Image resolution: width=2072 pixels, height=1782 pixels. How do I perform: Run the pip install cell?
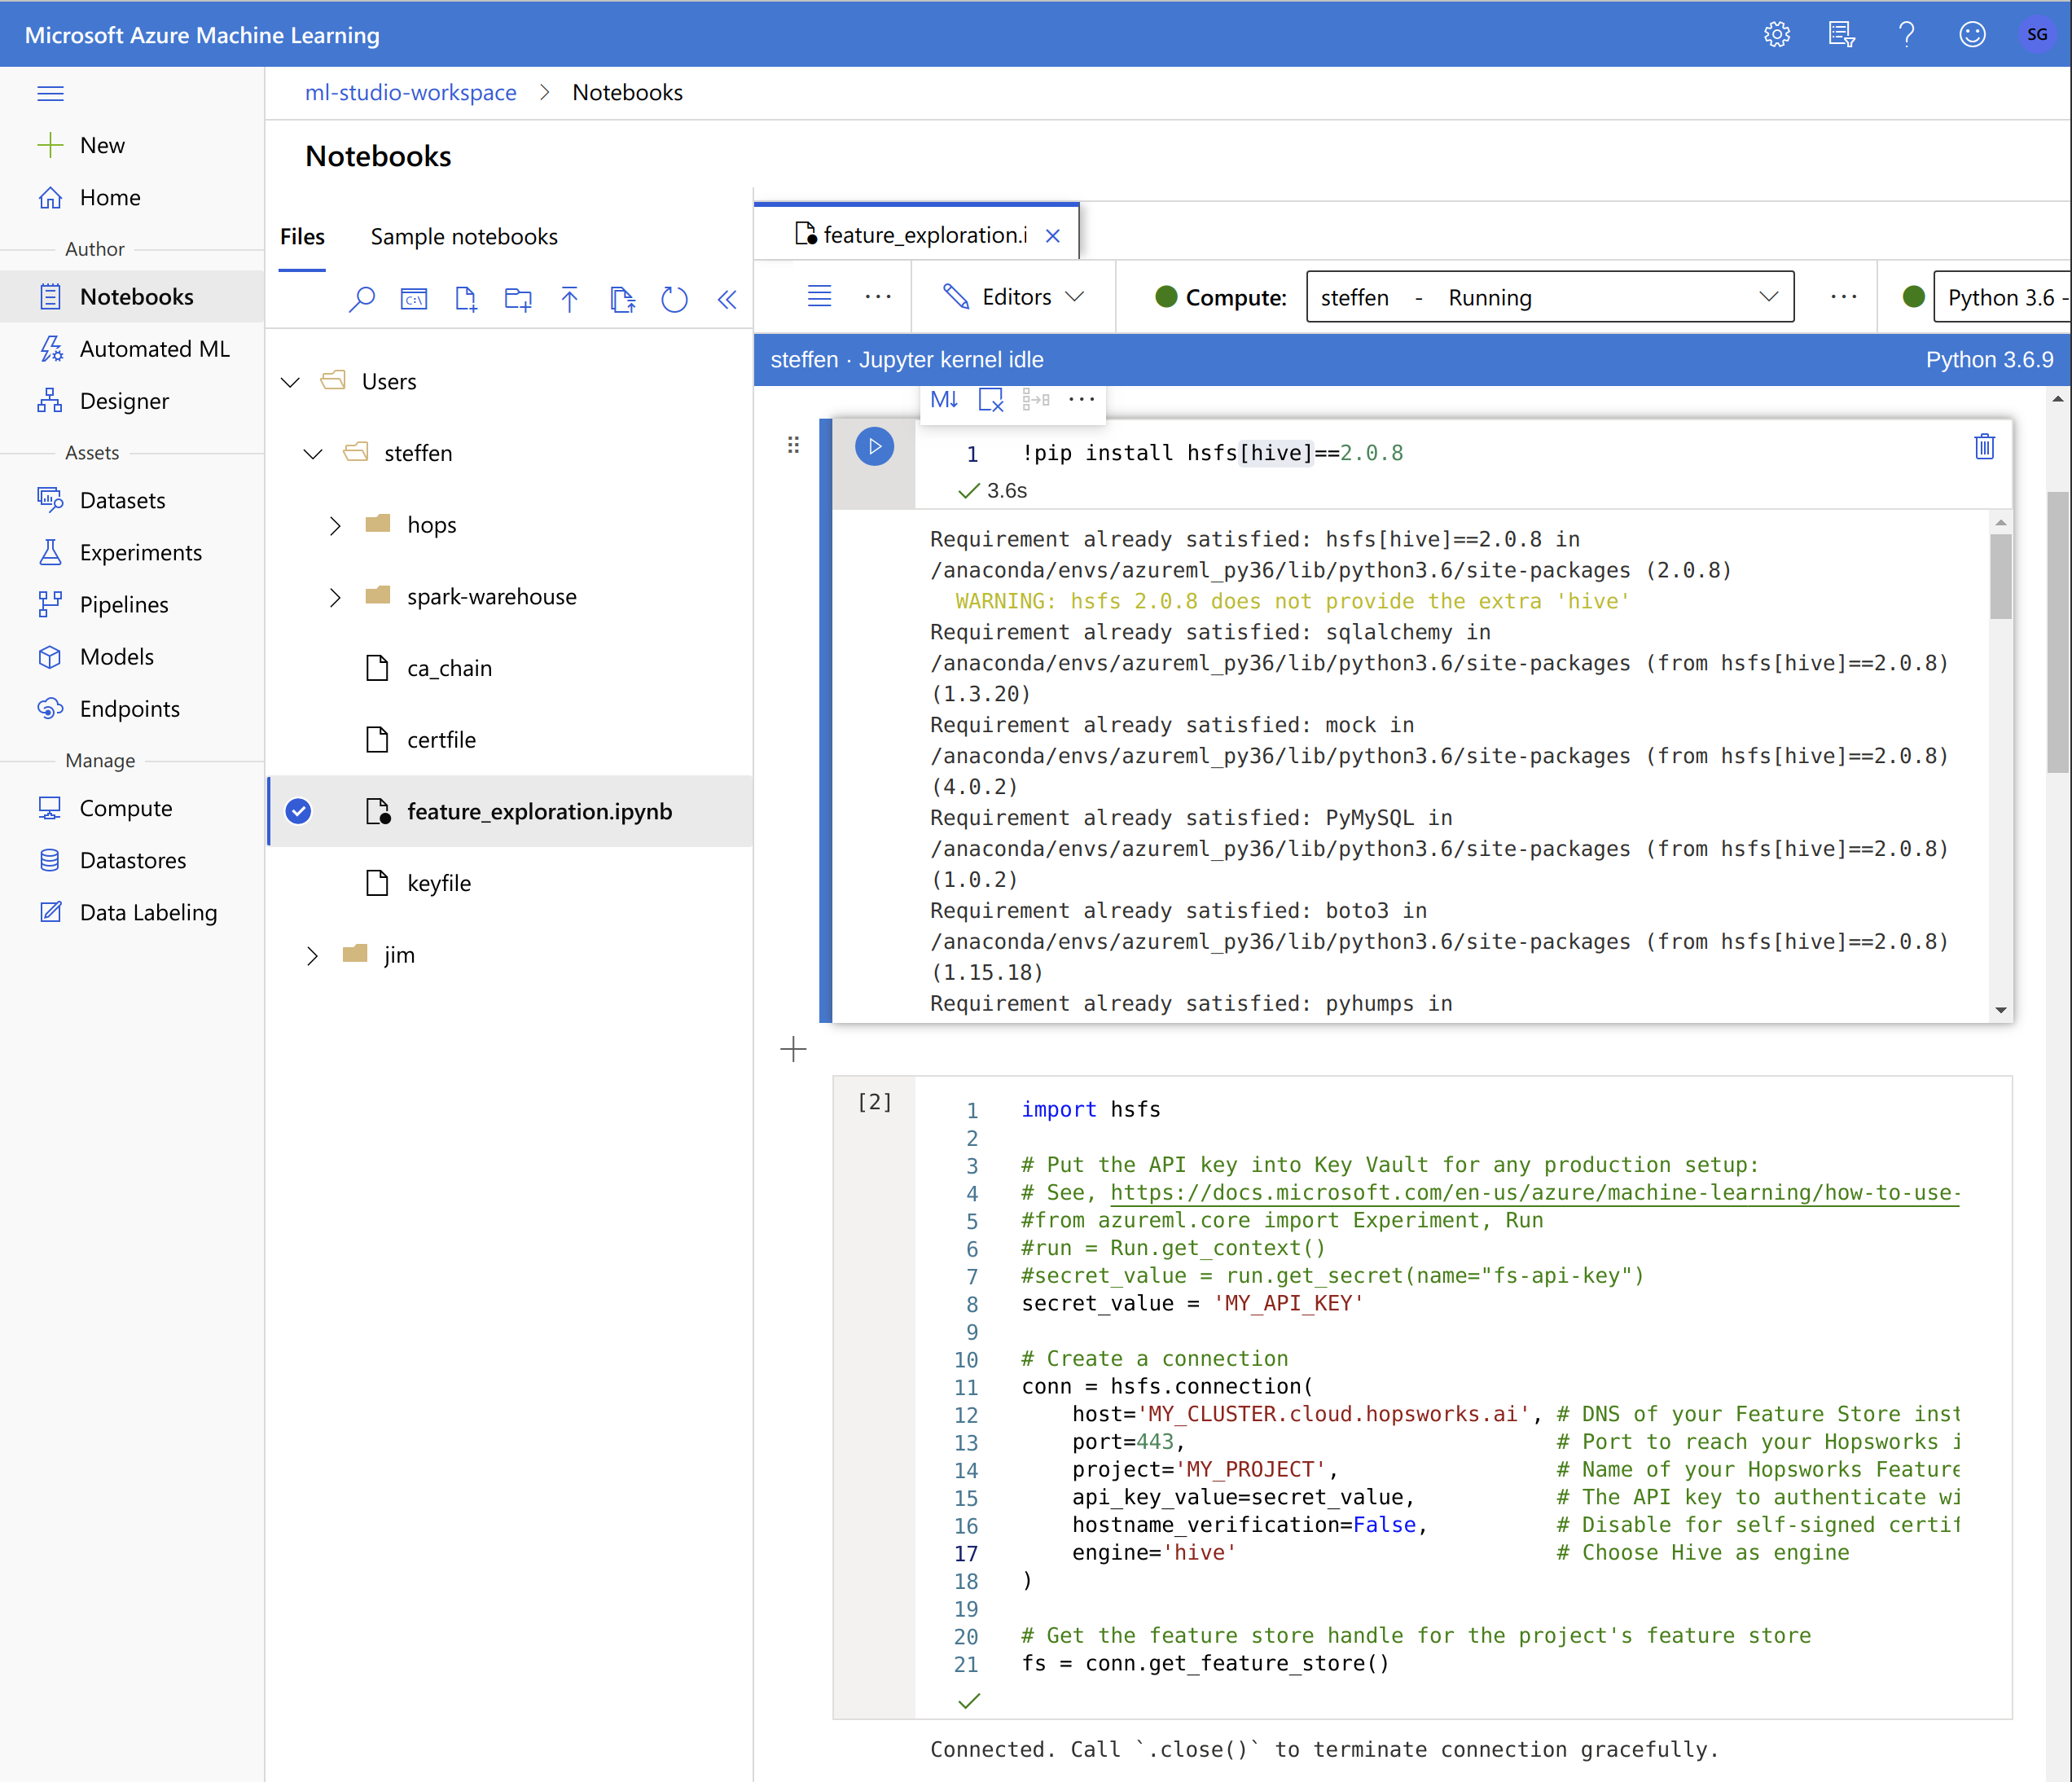pos(874,446)
